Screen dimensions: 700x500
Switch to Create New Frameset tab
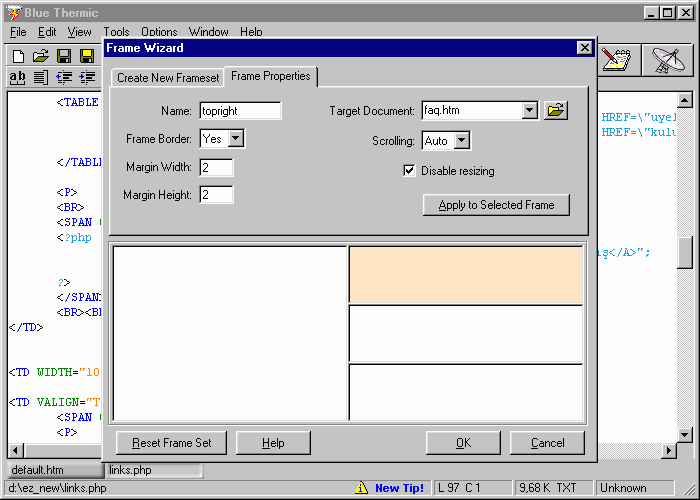pos(168,78)
